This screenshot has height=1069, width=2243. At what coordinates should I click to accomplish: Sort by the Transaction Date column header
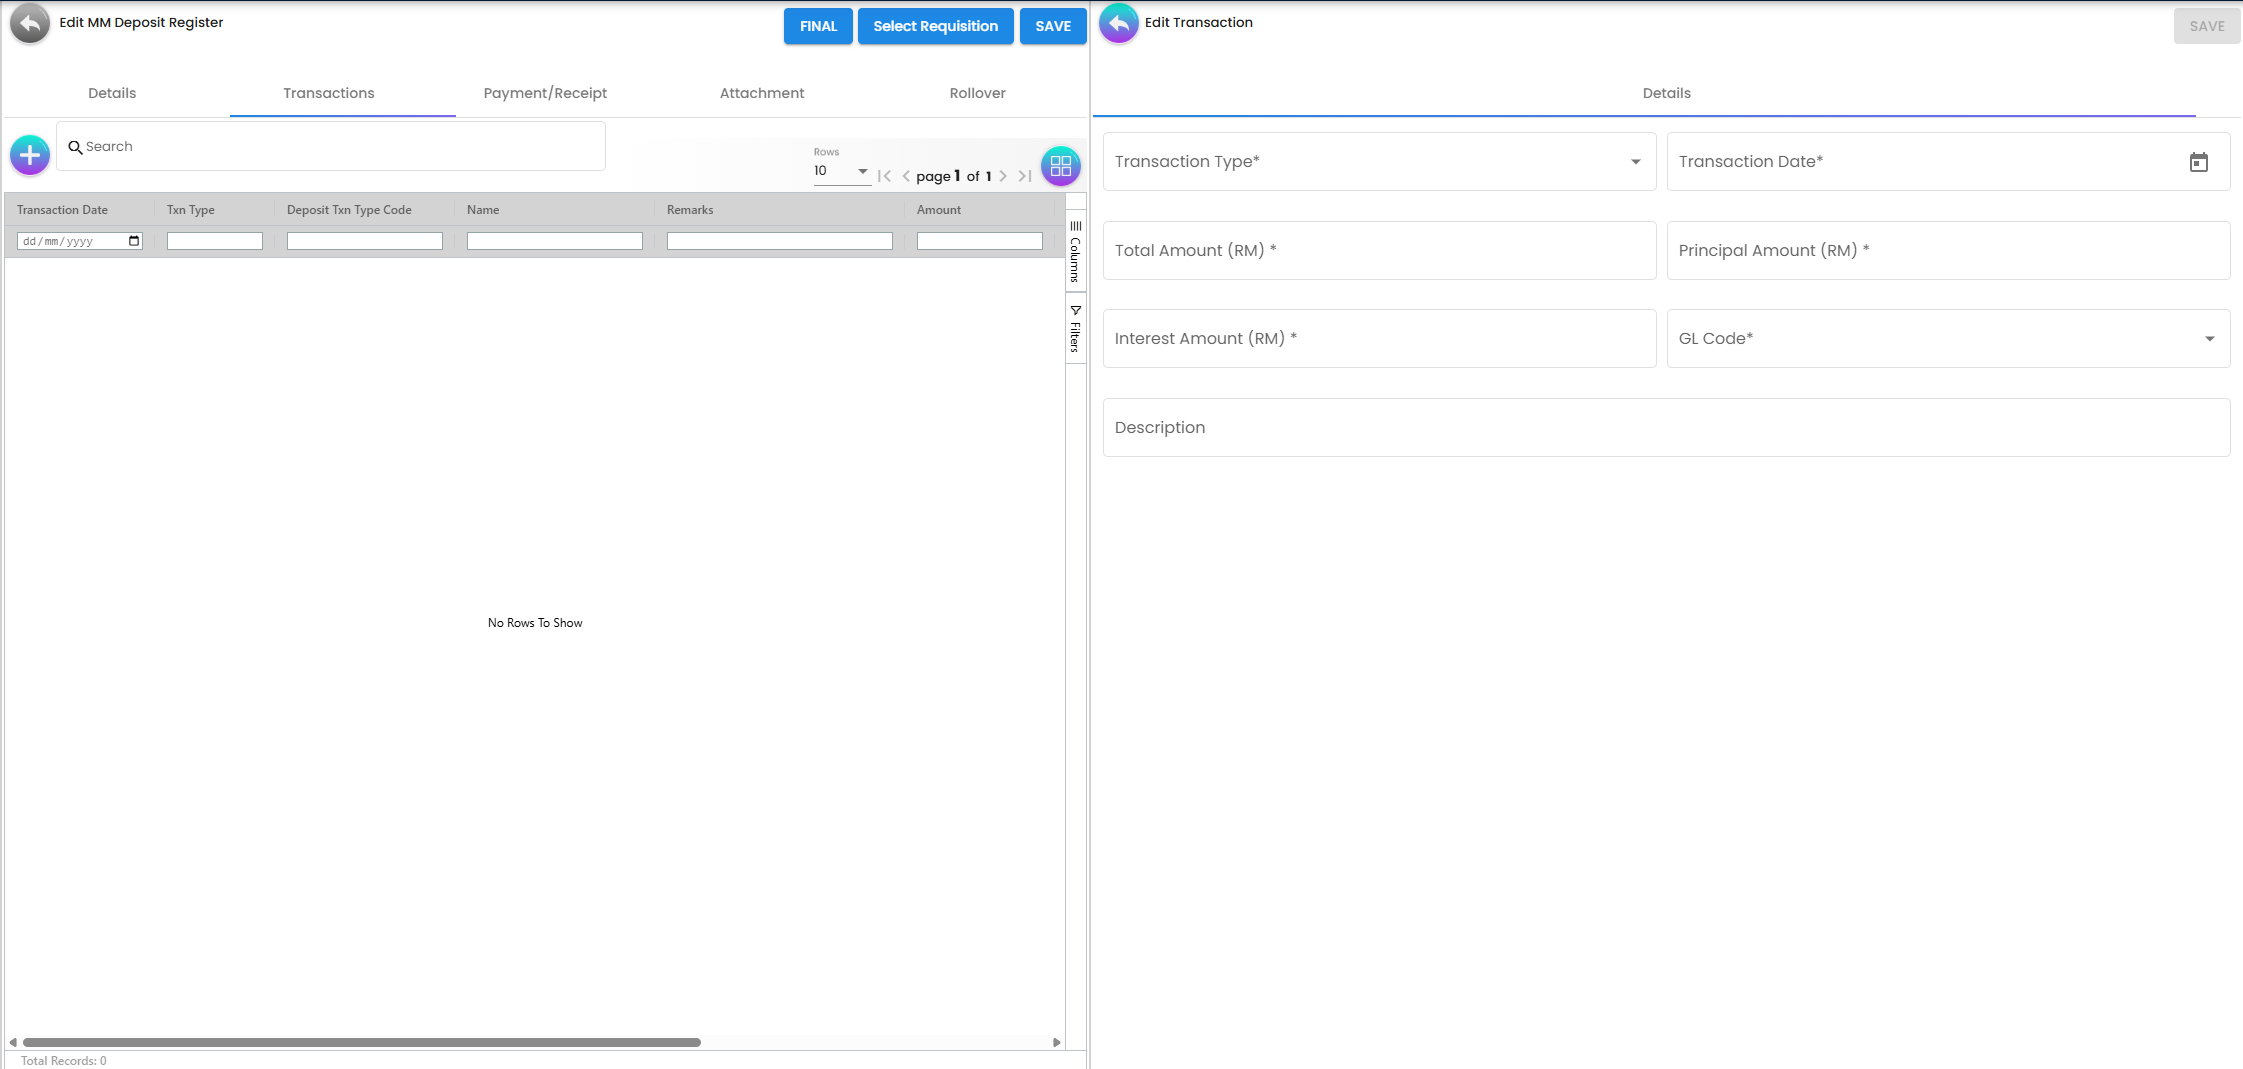tap(62, 210)
